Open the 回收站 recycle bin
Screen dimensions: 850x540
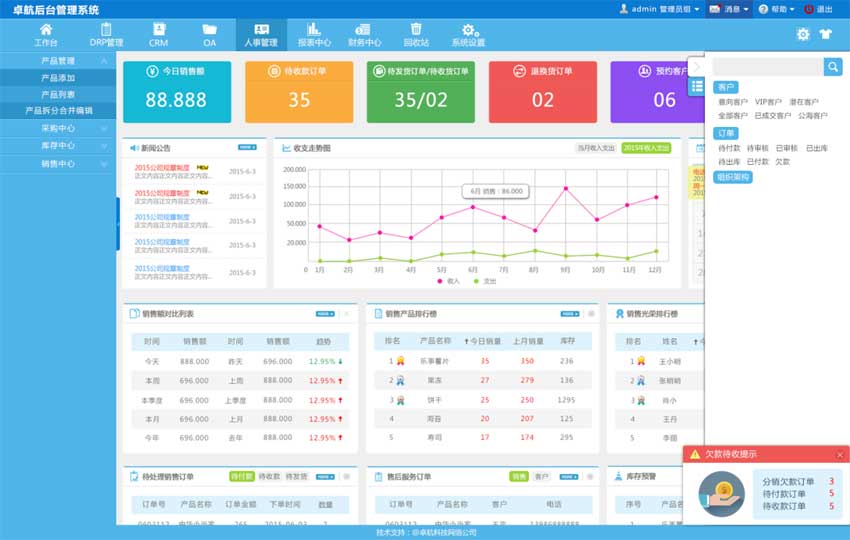pos(416,35)
